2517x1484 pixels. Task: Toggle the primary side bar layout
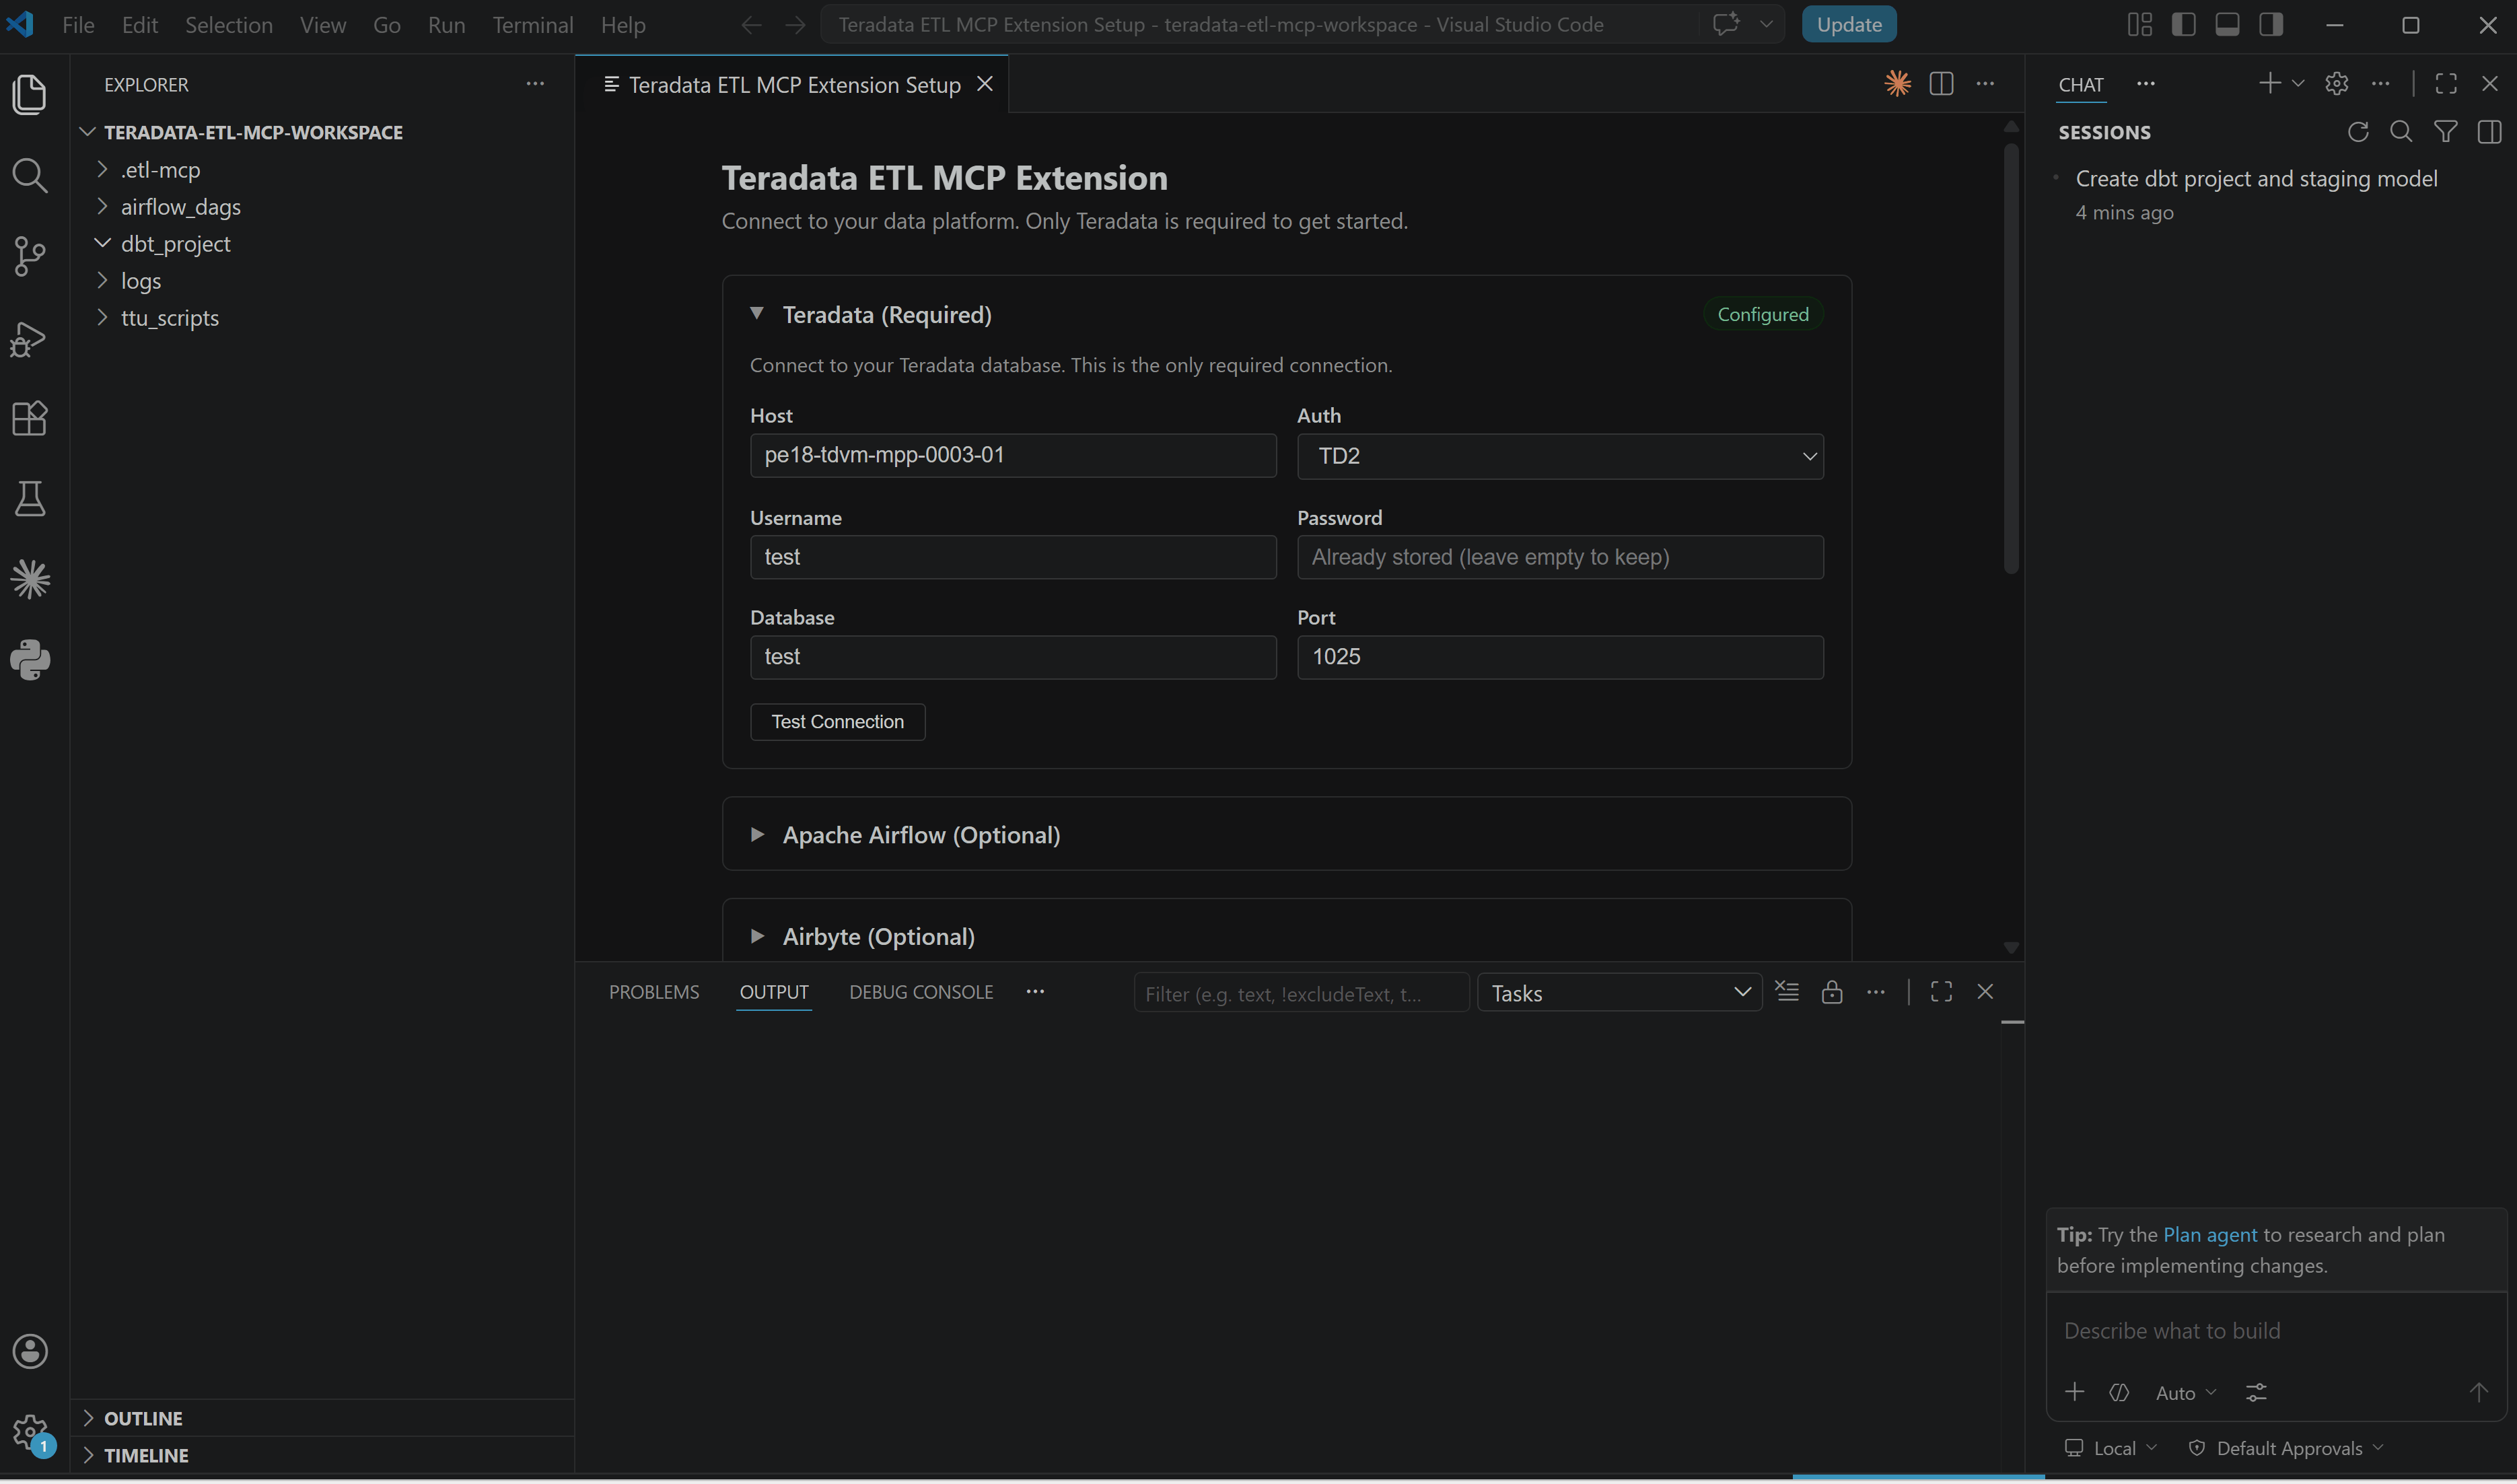tap(2183, 25)
